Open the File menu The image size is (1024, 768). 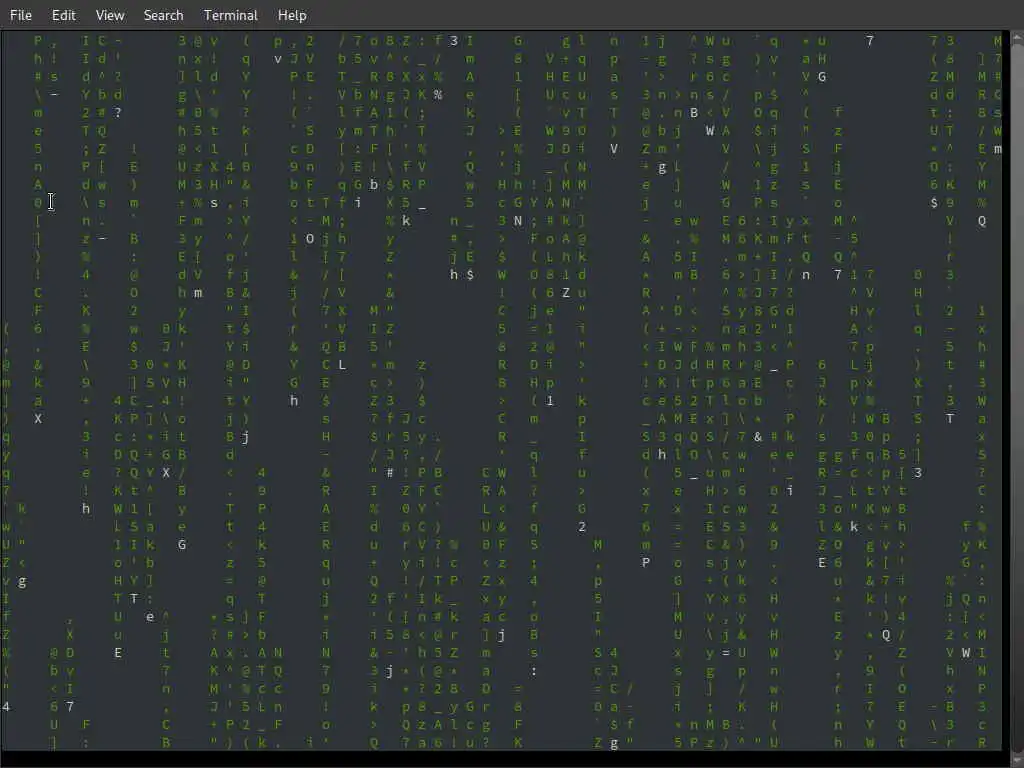(21, 15)
